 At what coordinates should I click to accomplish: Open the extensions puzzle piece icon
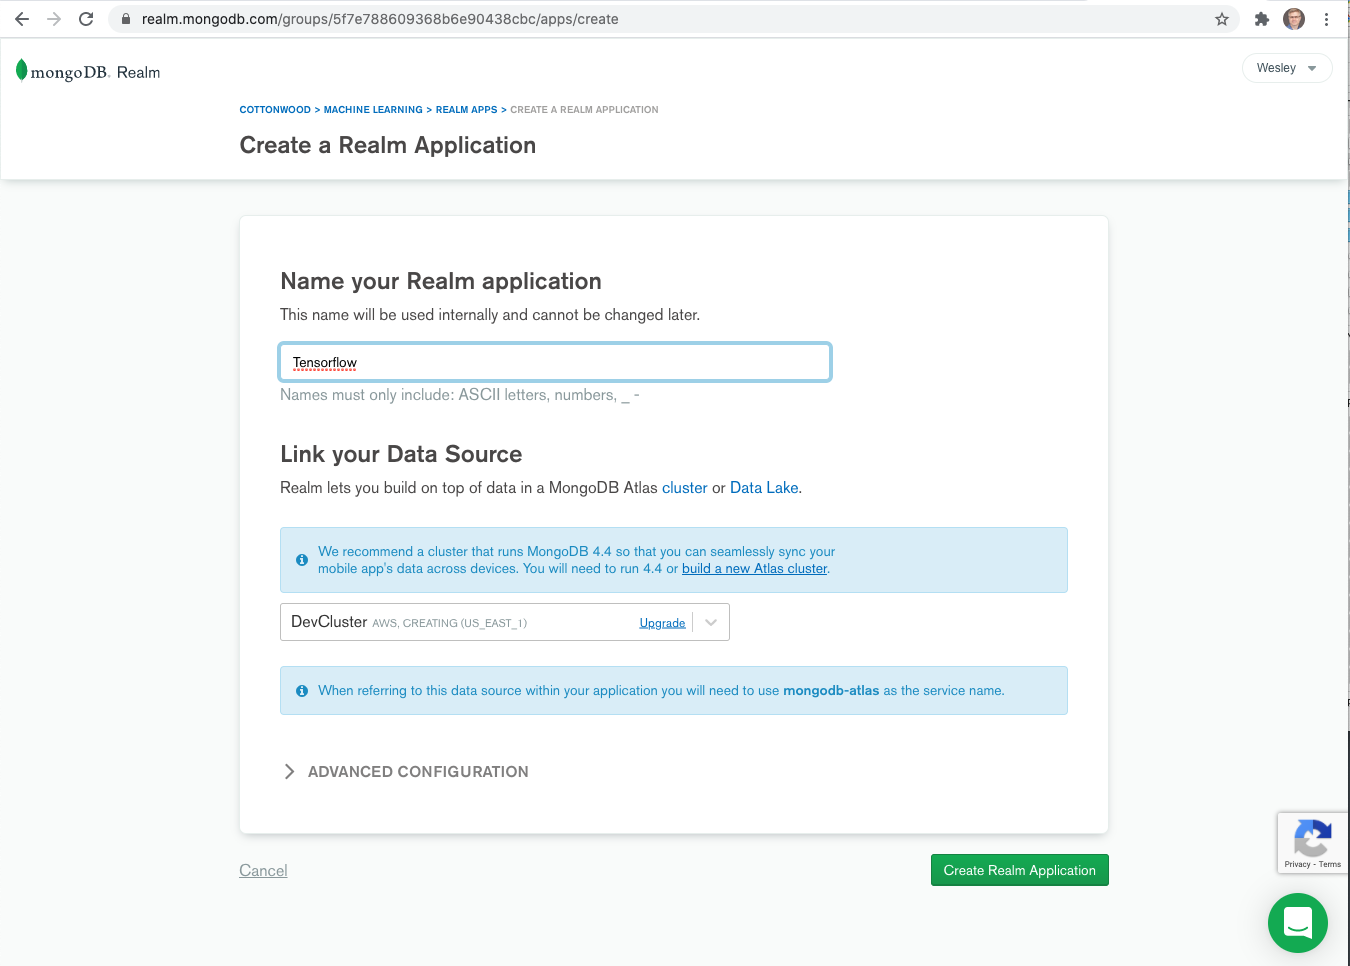click(1262, 19)
